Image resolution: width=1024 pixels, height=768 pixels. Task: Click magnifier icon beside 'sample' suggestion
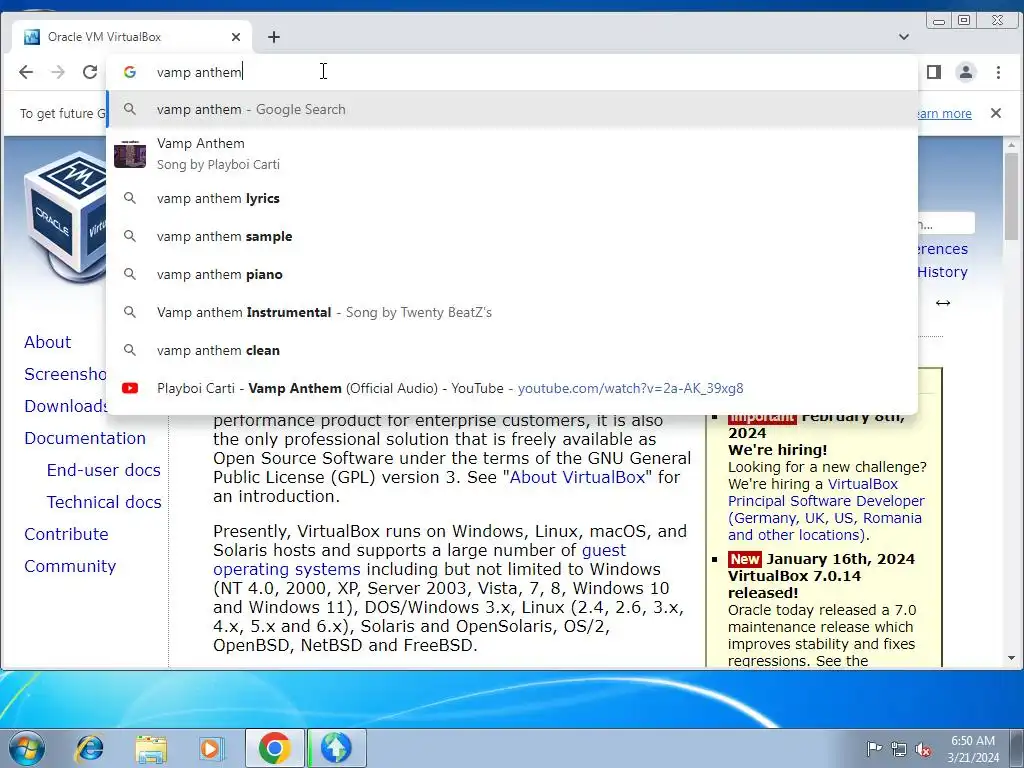[x=130, y=236]
